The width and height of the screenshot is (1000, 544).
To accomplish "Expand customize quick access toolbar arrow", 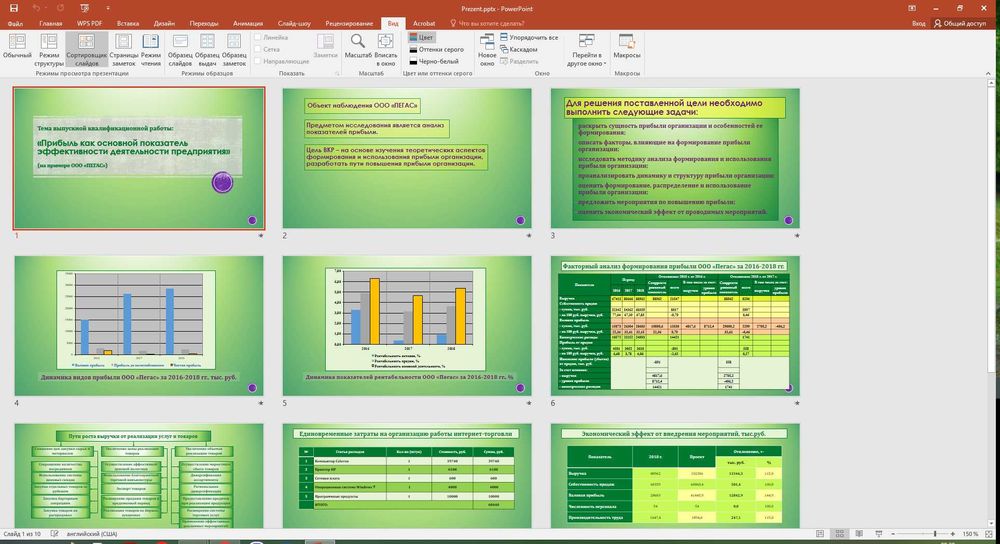I will [x=108, y=8].
